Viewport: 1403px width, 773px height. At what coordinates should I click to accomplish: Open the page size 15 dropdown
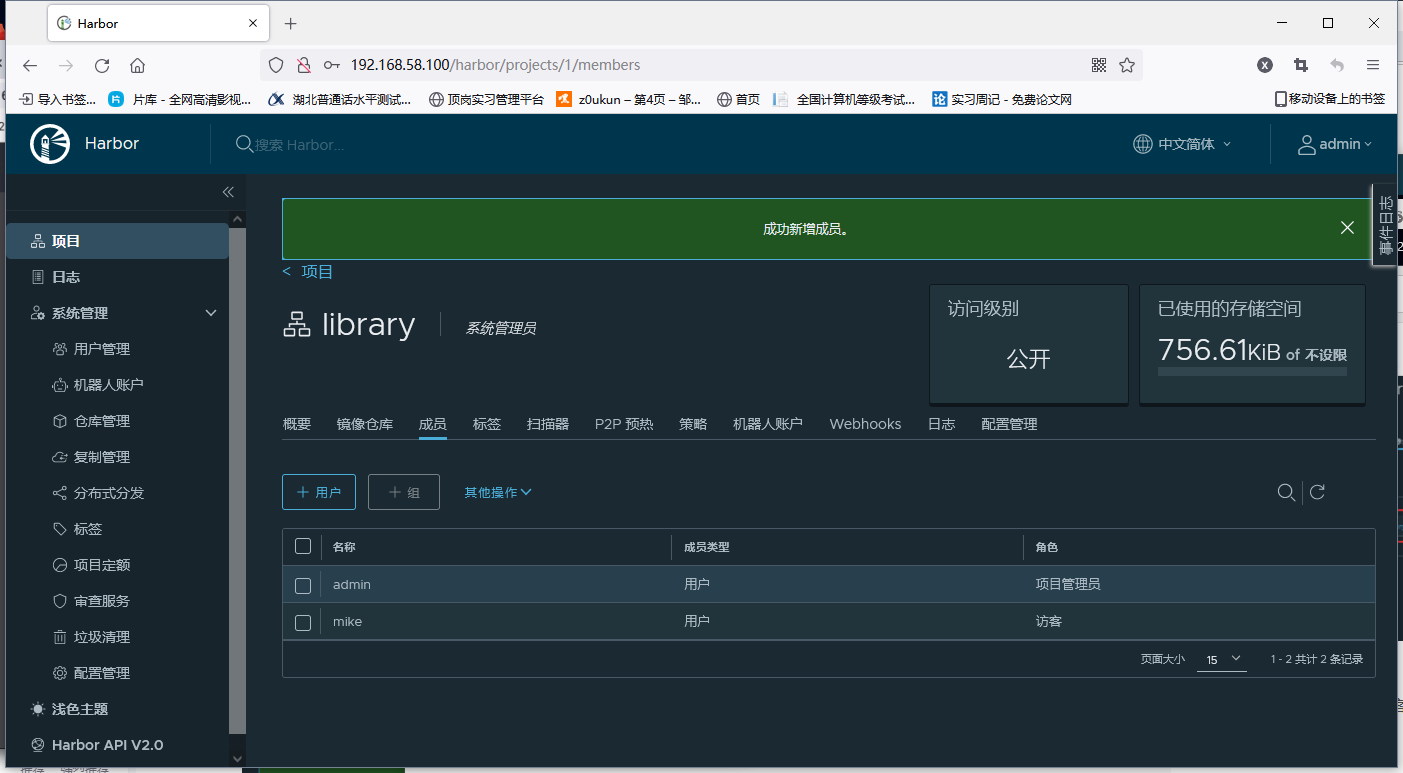(x=1222, y=659)
